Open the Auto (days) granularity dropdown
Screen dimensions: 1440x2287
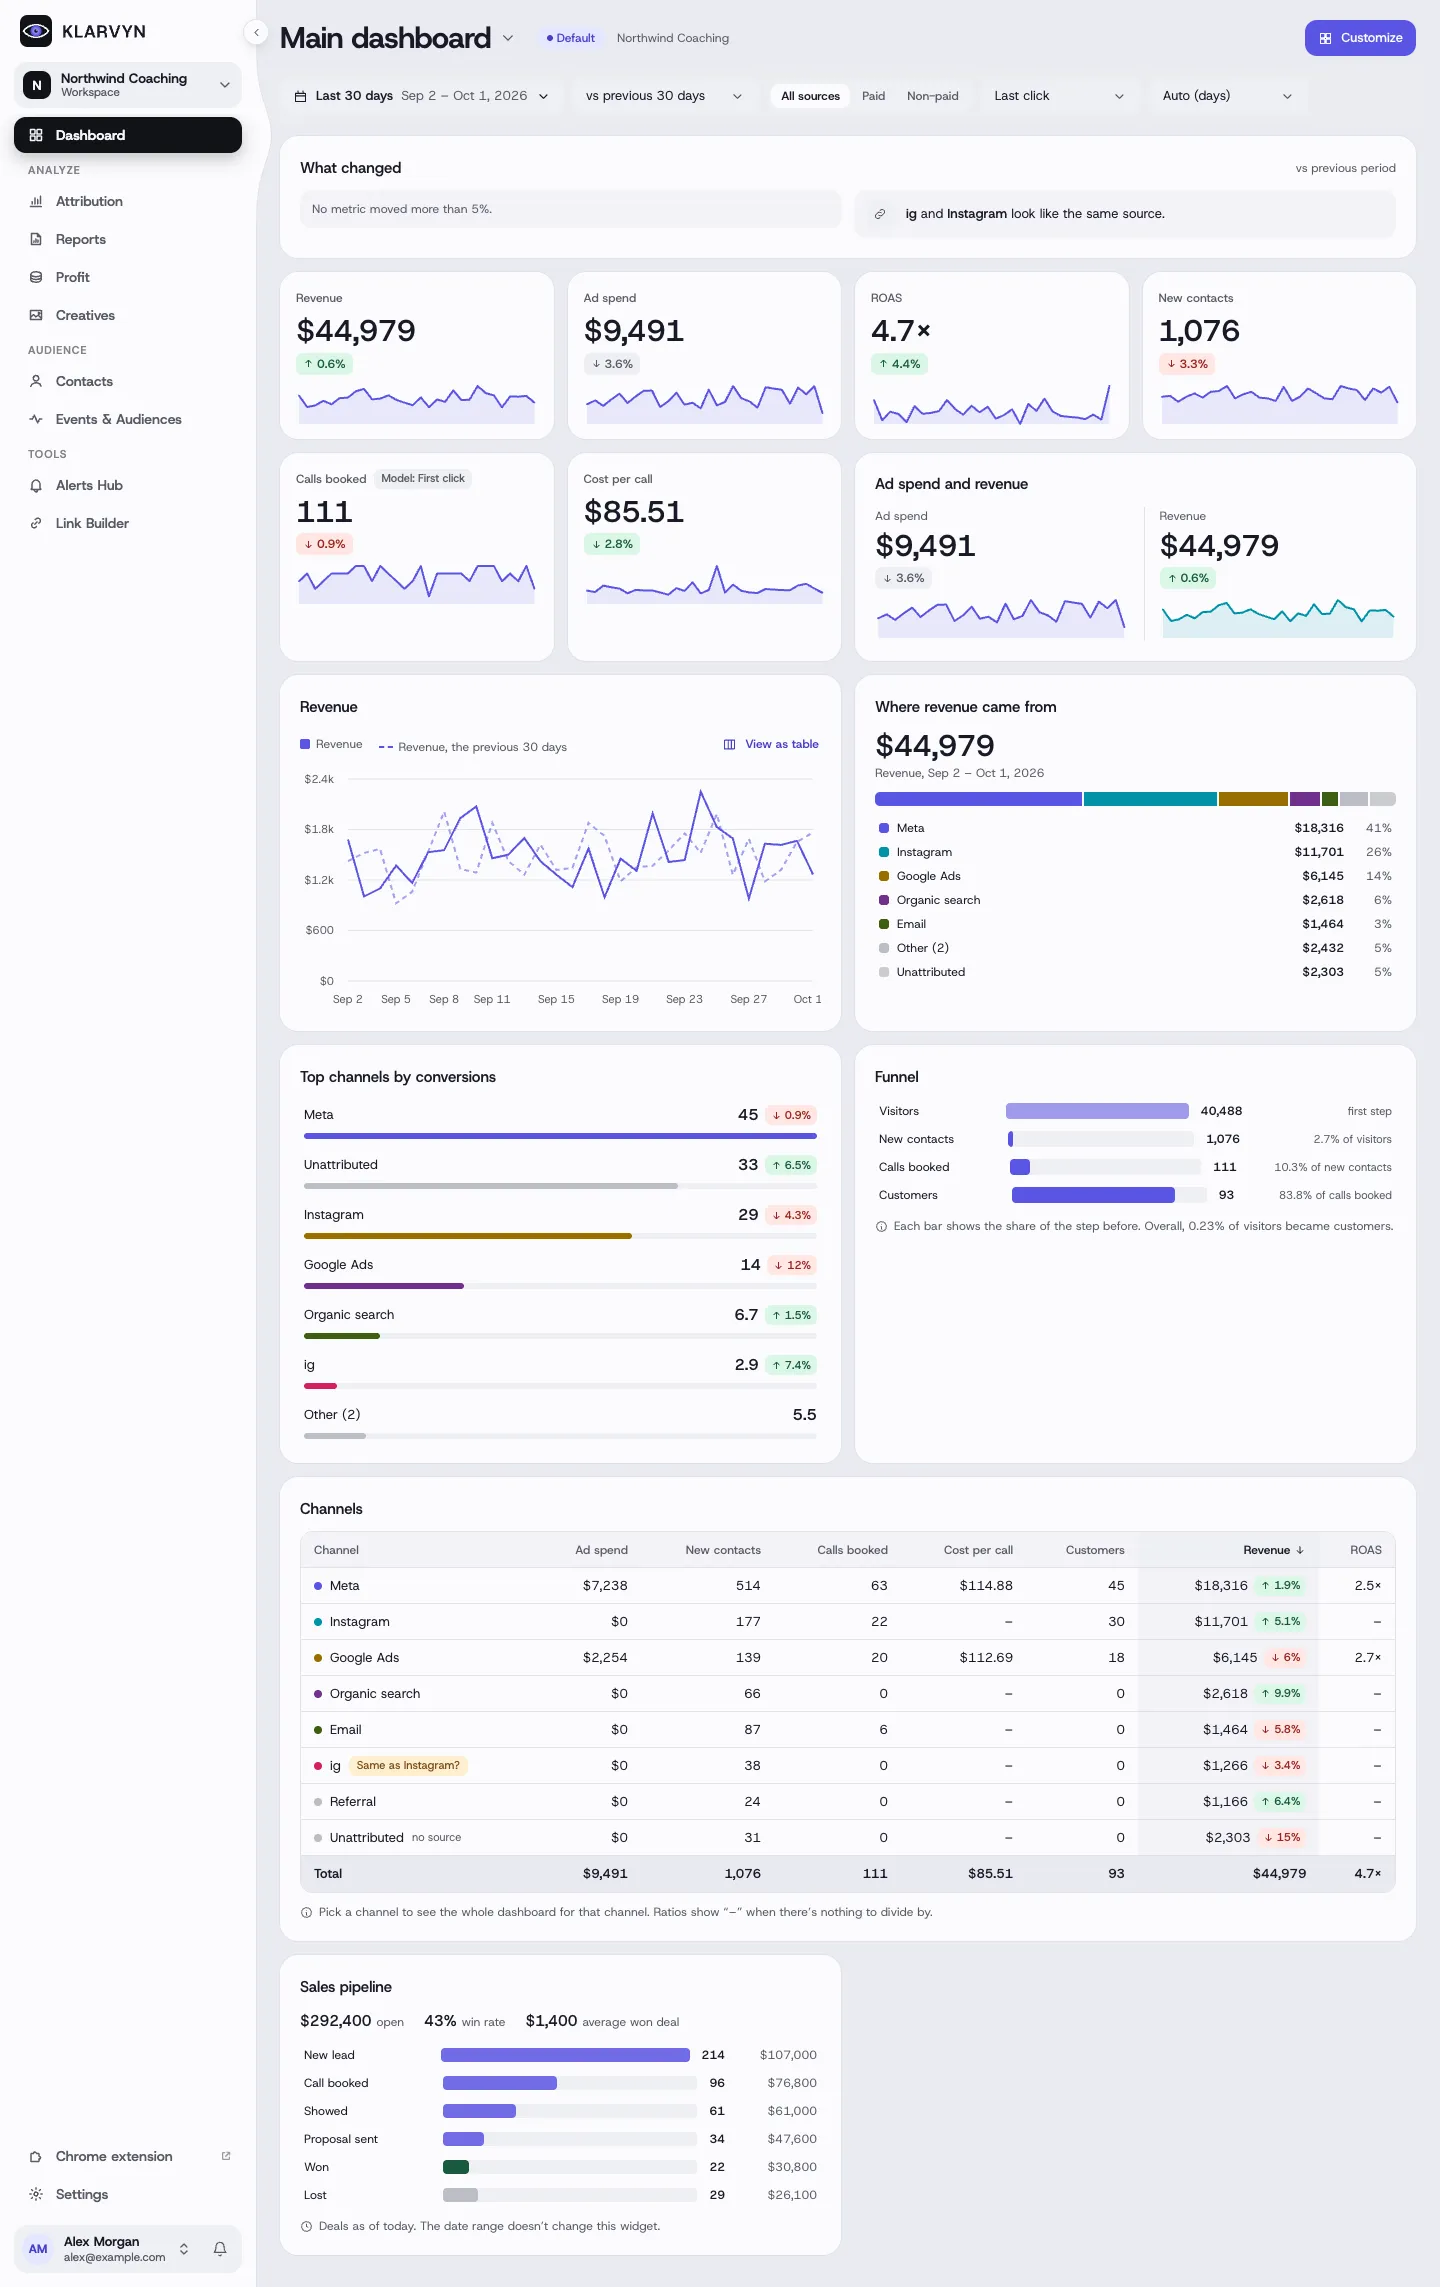click(x=1227, y=96)
